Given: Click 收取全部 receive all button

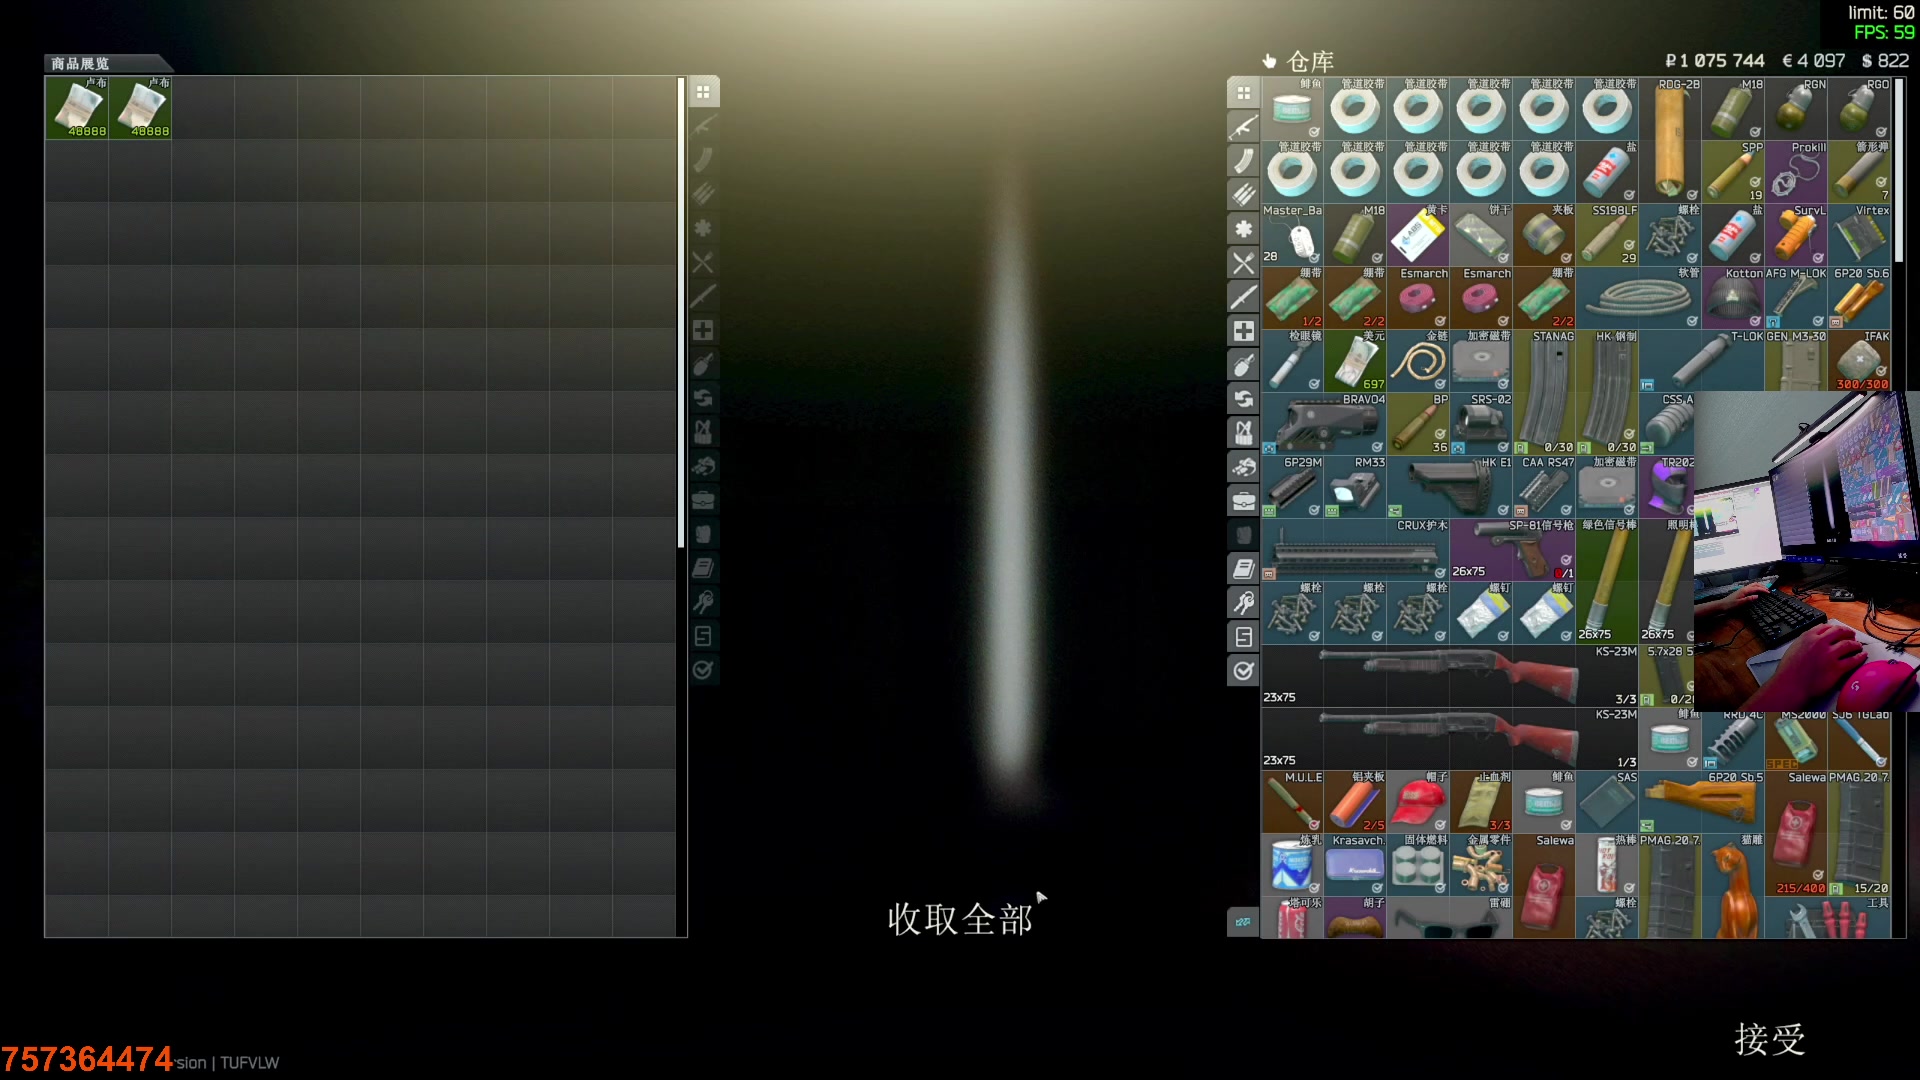Looking at the screenshot, I should tap(960, 919).
